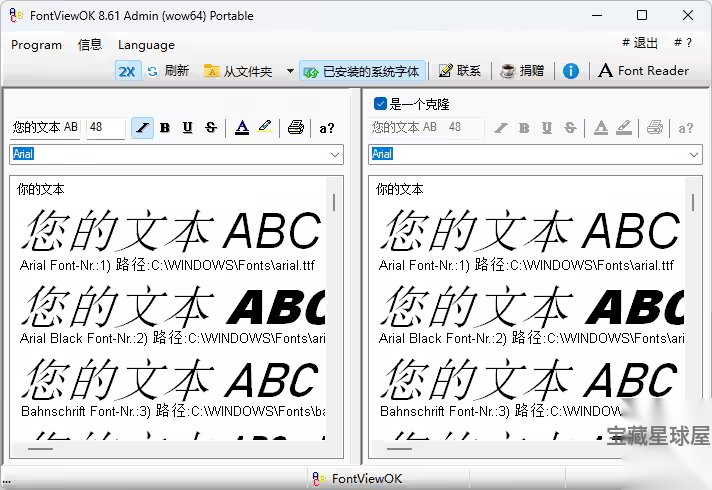
Task: Click disabled text color icon, right panel
Action: (x=601, y=128)
